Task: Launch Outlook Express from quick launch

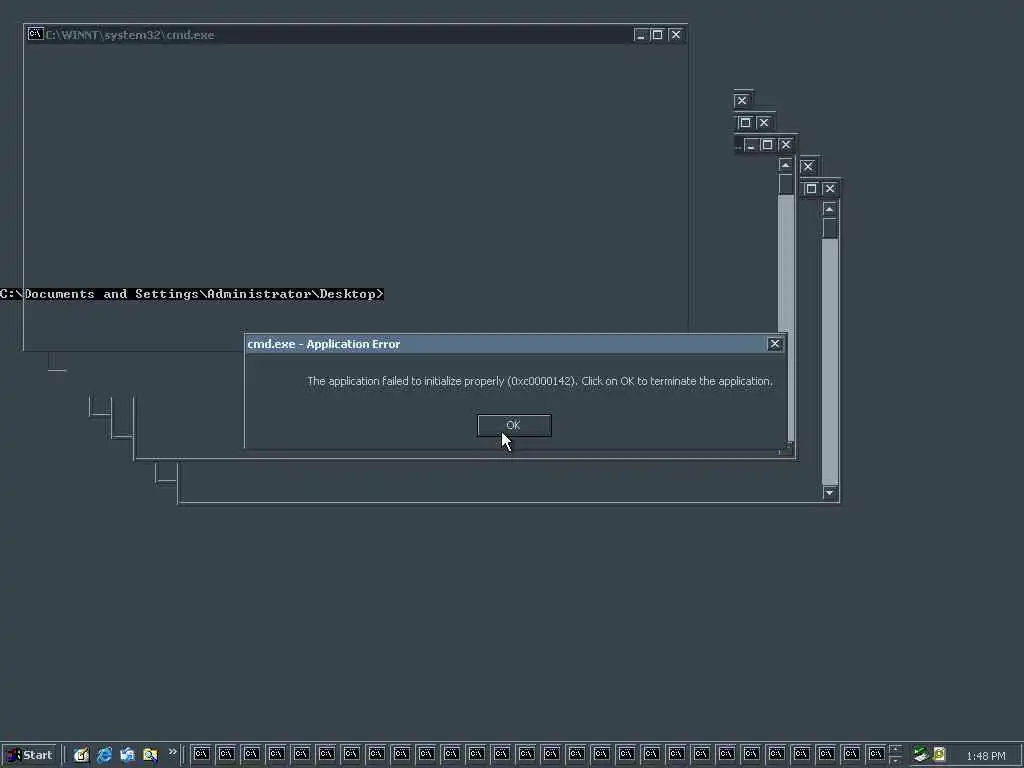Action: pos(127,755)
